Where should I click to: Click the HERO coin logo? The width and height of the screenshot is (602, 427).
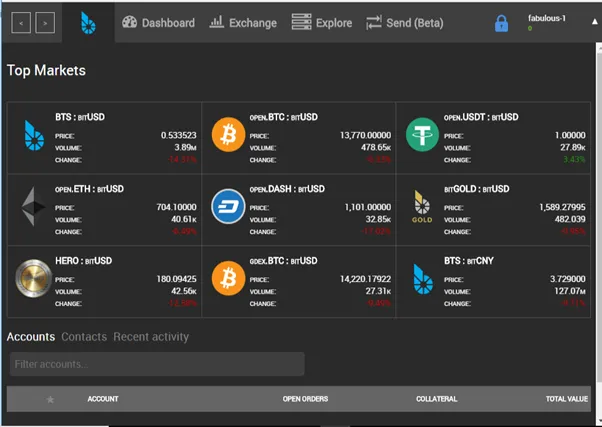33,278
